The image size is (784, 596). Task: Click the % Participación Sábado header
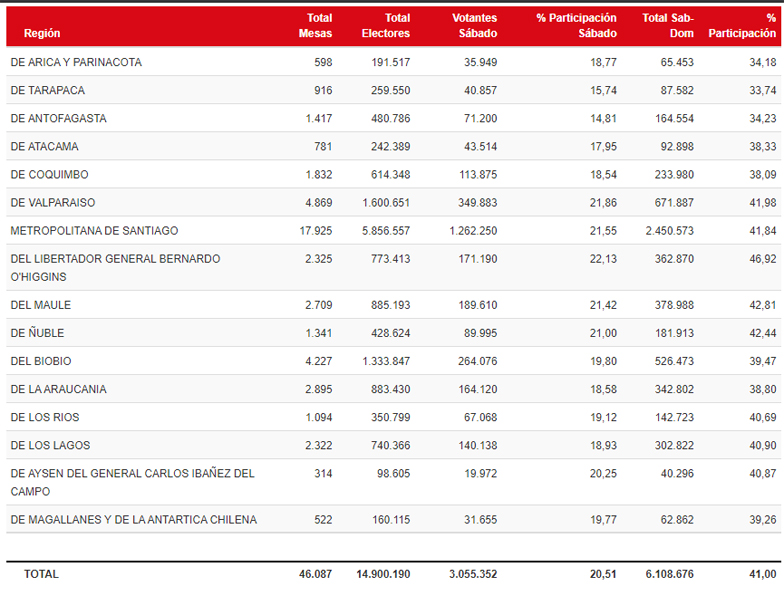576,25
